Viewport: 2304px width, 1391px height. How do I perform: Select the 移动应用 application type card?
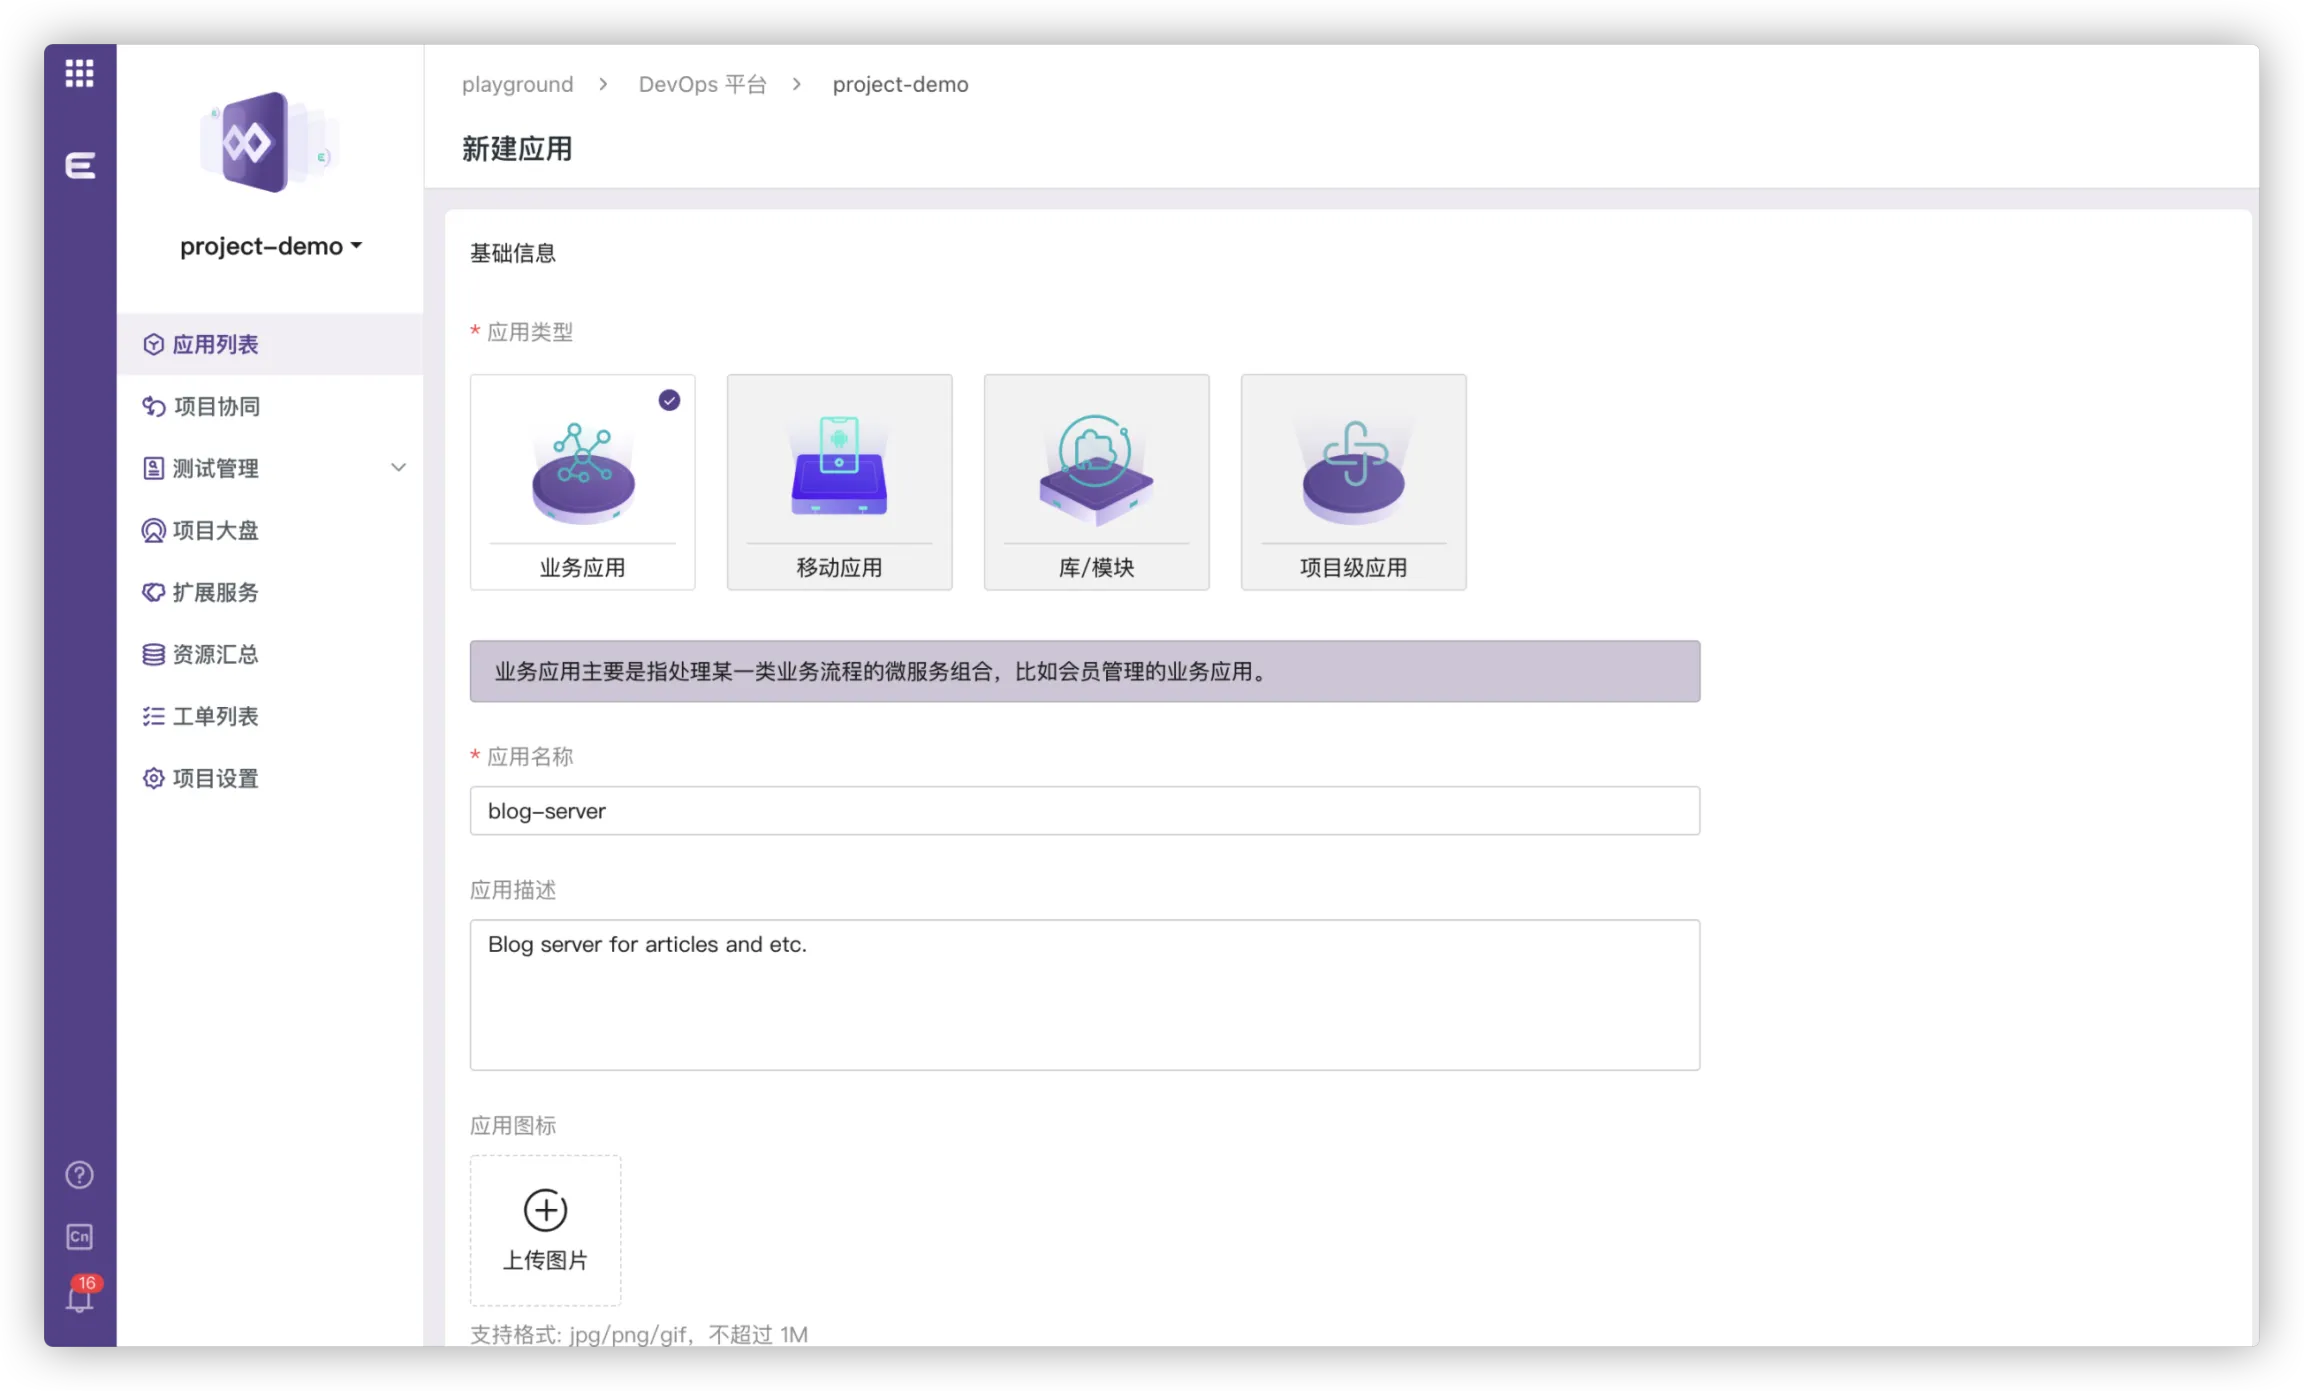tap(839, 482)
